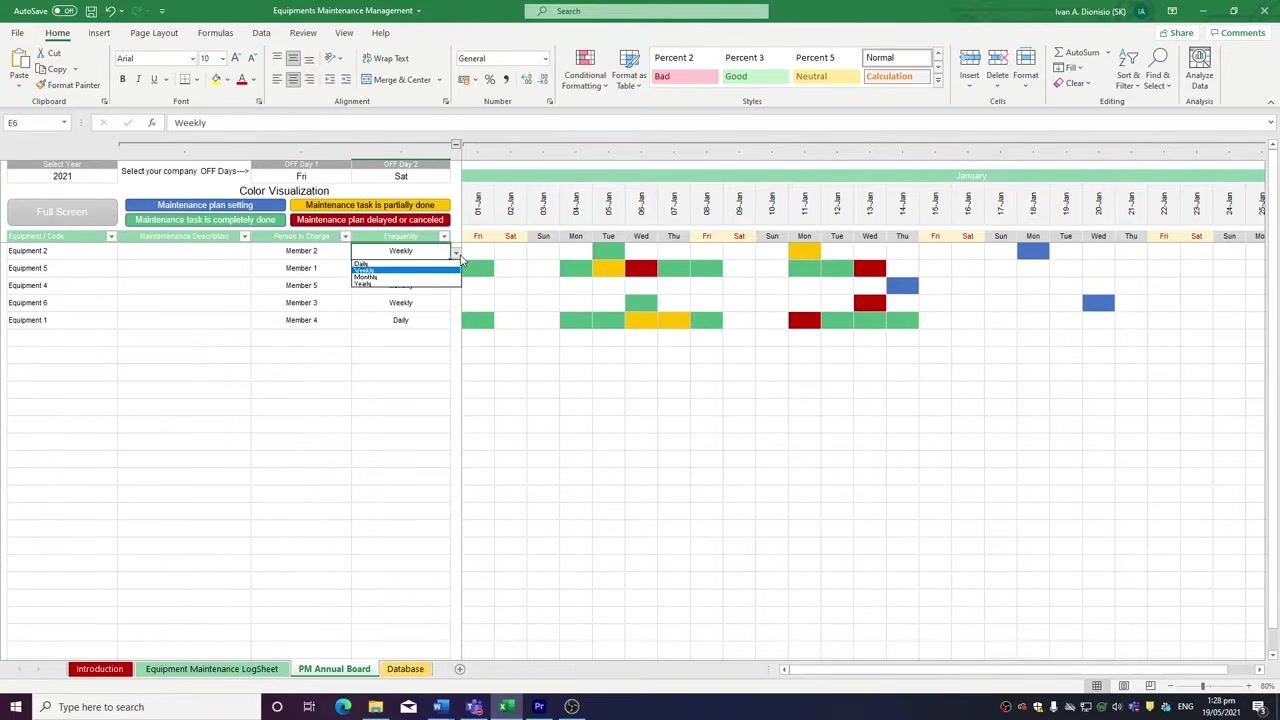Open Conditional Formatting
Screen dimensions: 1280x720
point(585,70)
